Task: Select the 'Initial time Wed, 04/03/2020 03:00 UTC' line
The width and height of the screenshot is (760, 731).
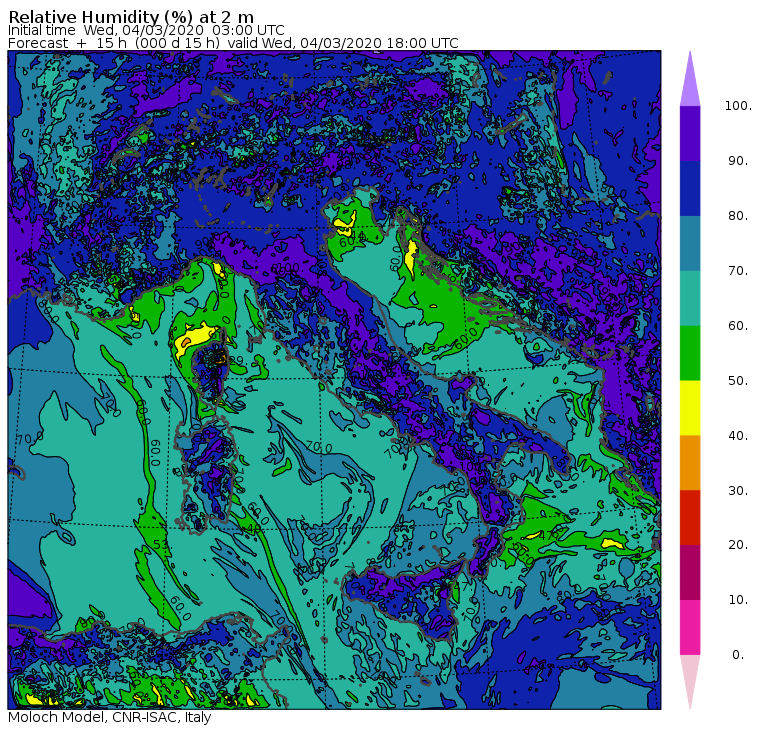Action: 146,30
